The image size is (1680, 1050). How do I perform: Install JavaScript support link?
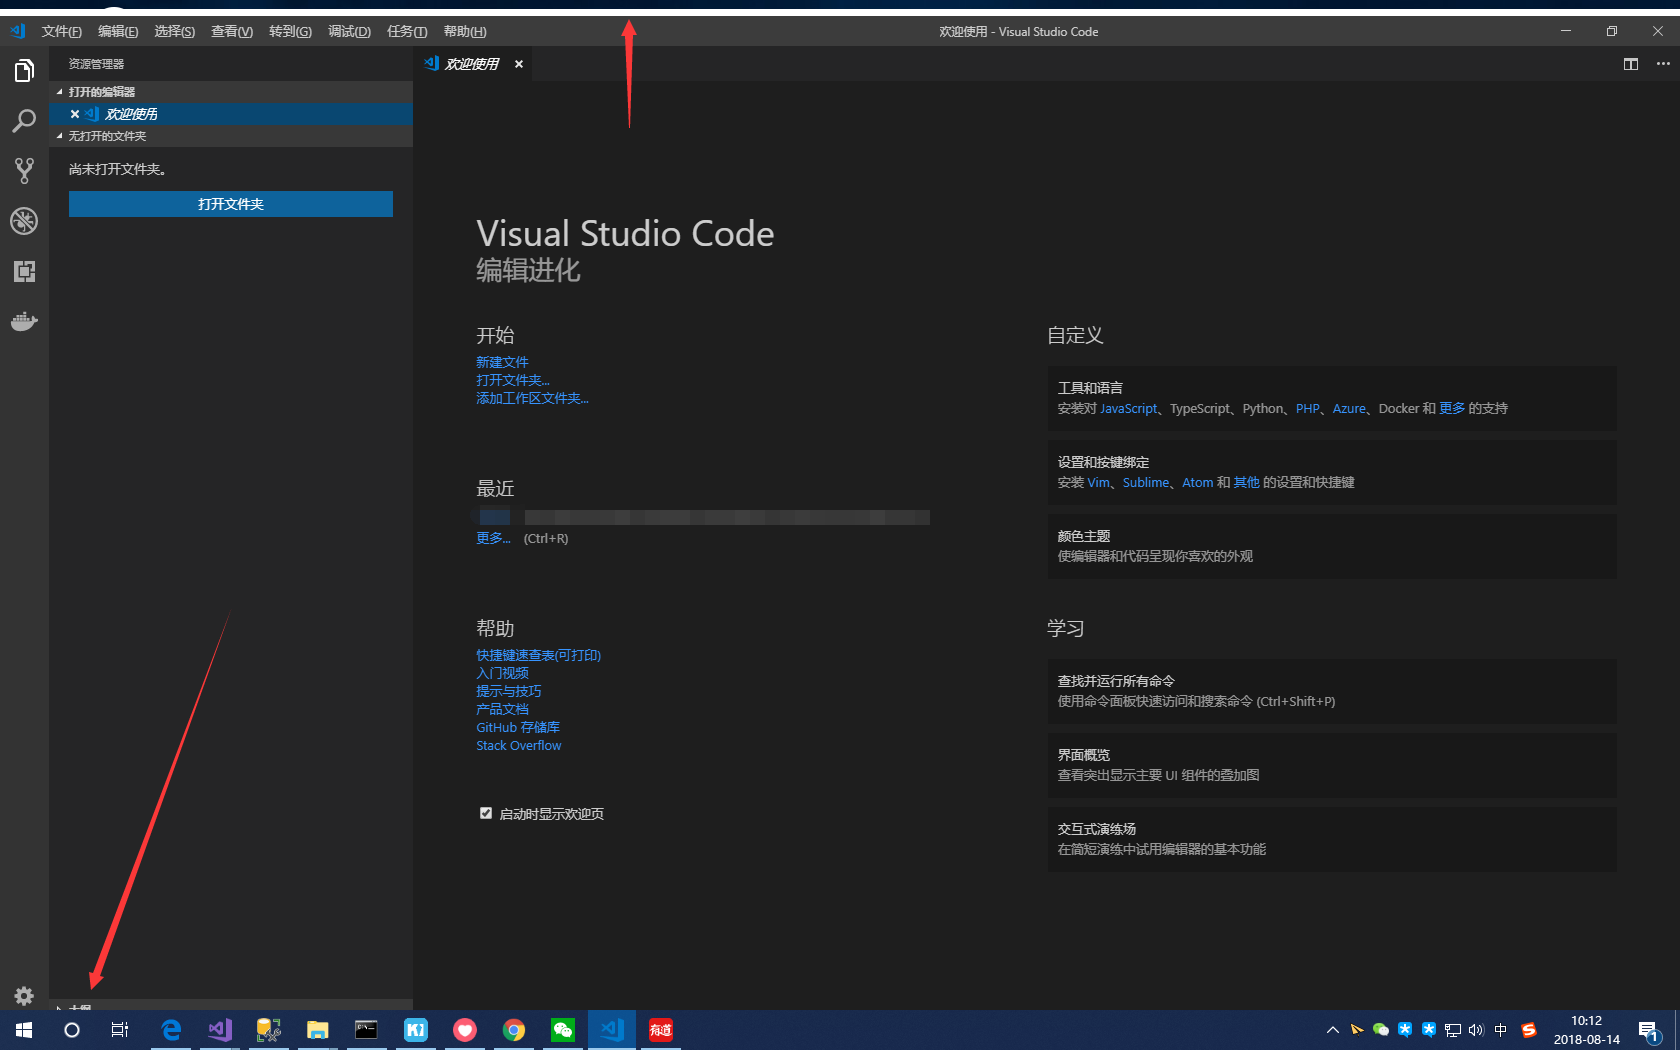point(1129,408)
